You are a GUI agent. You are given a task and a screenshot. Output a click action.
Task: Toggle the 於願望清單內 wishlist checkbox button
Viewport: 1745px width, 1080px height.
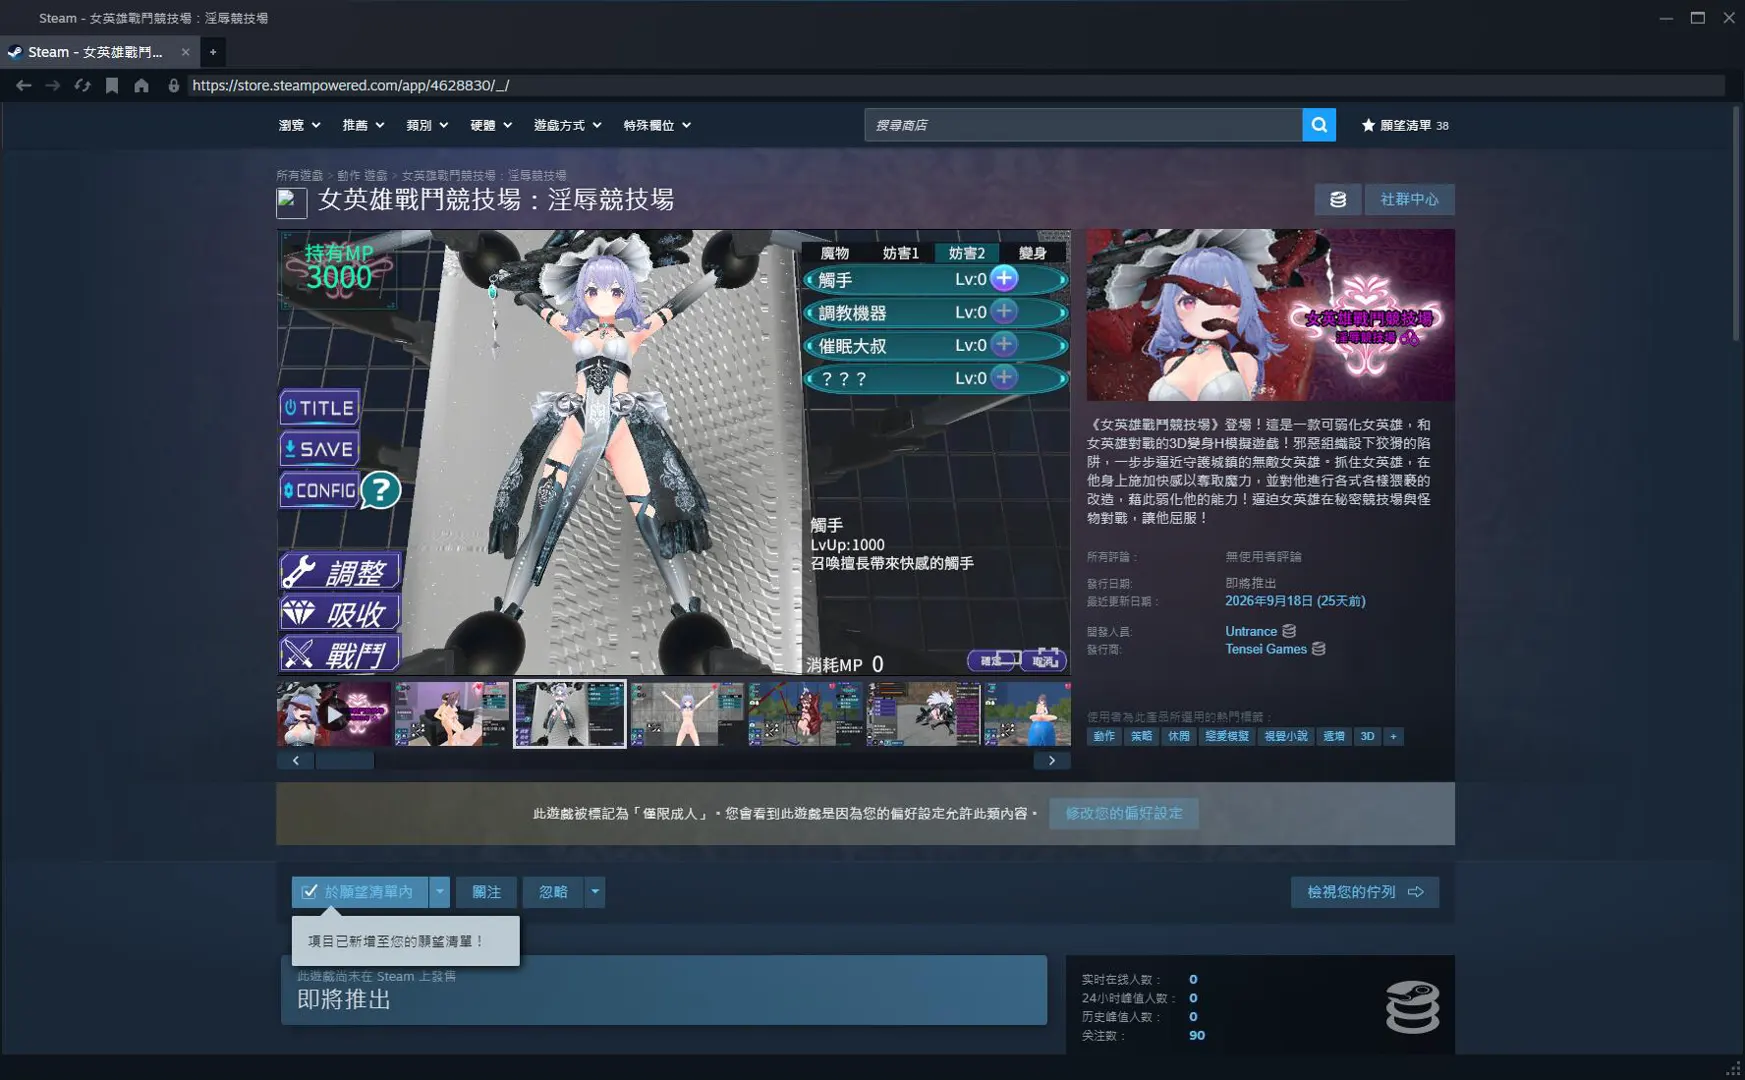click(x=360, y=891)
